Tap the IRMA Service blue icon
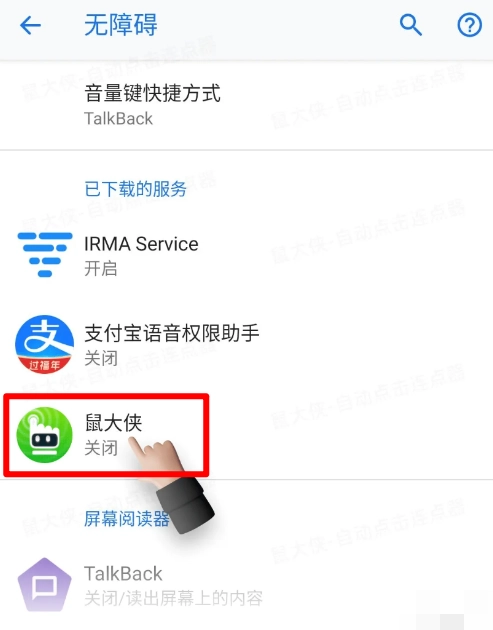The image size is (493, 630). coord(45,255)
